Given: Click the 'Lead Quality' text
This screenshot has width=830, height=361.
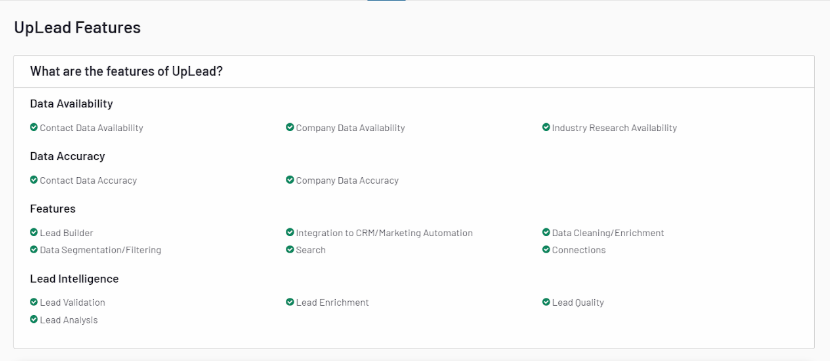Looking at the screenshot, I should click(578, 303).
